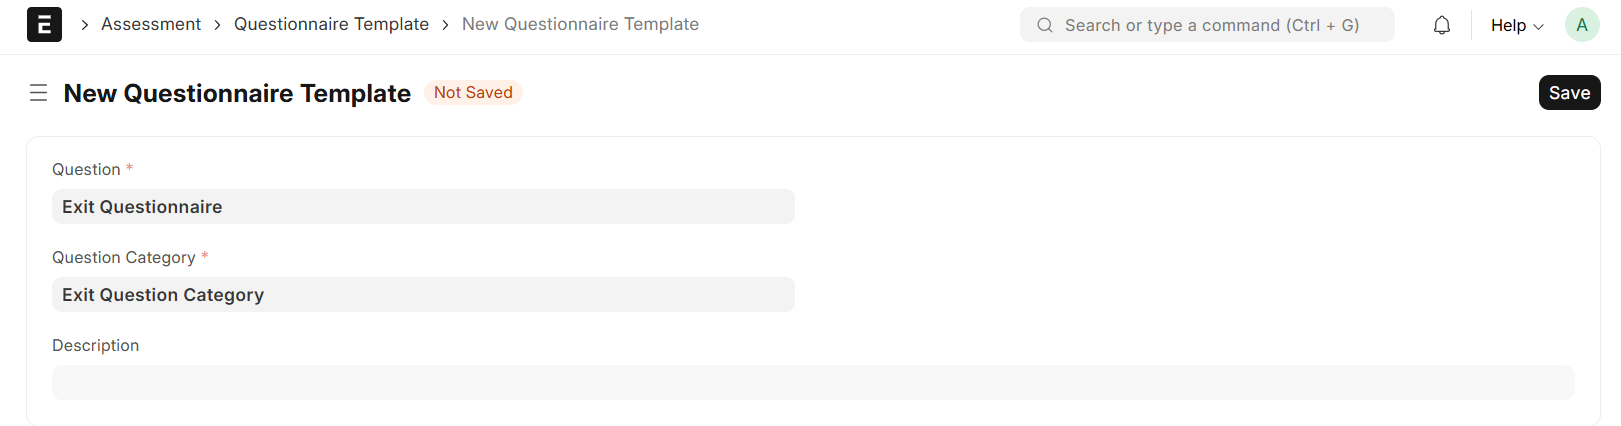Focus the Question text field

pos(423,207)
